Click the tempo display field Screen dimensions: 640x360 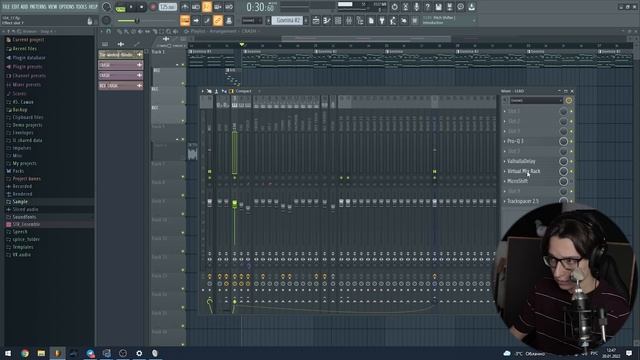click(168, 7)
